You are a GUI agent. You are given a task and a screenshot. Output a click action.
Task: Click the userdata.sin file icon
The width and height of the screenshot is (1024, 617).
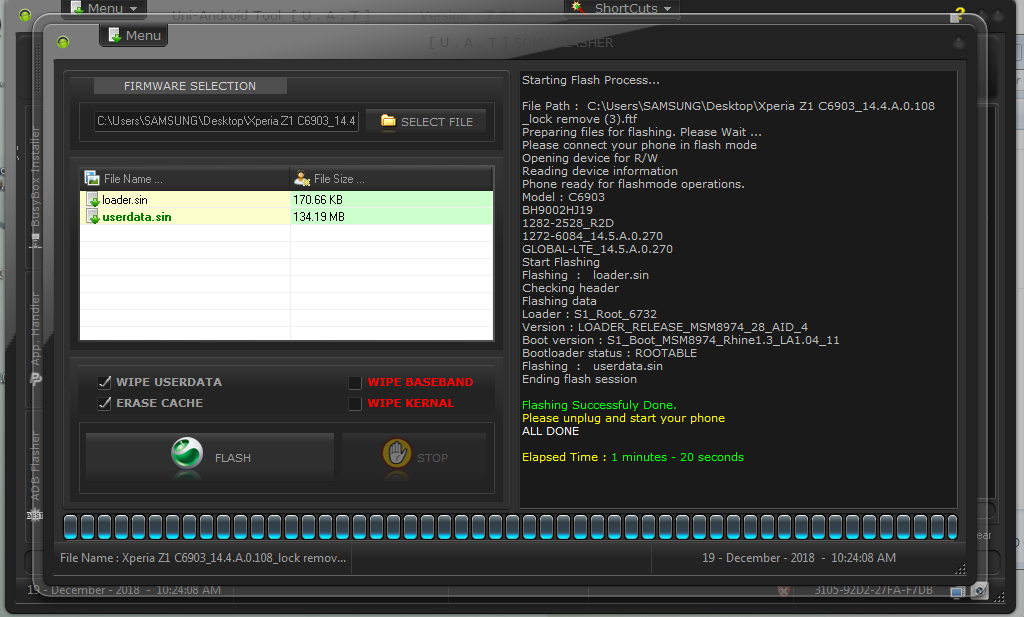tap(93, 217)
